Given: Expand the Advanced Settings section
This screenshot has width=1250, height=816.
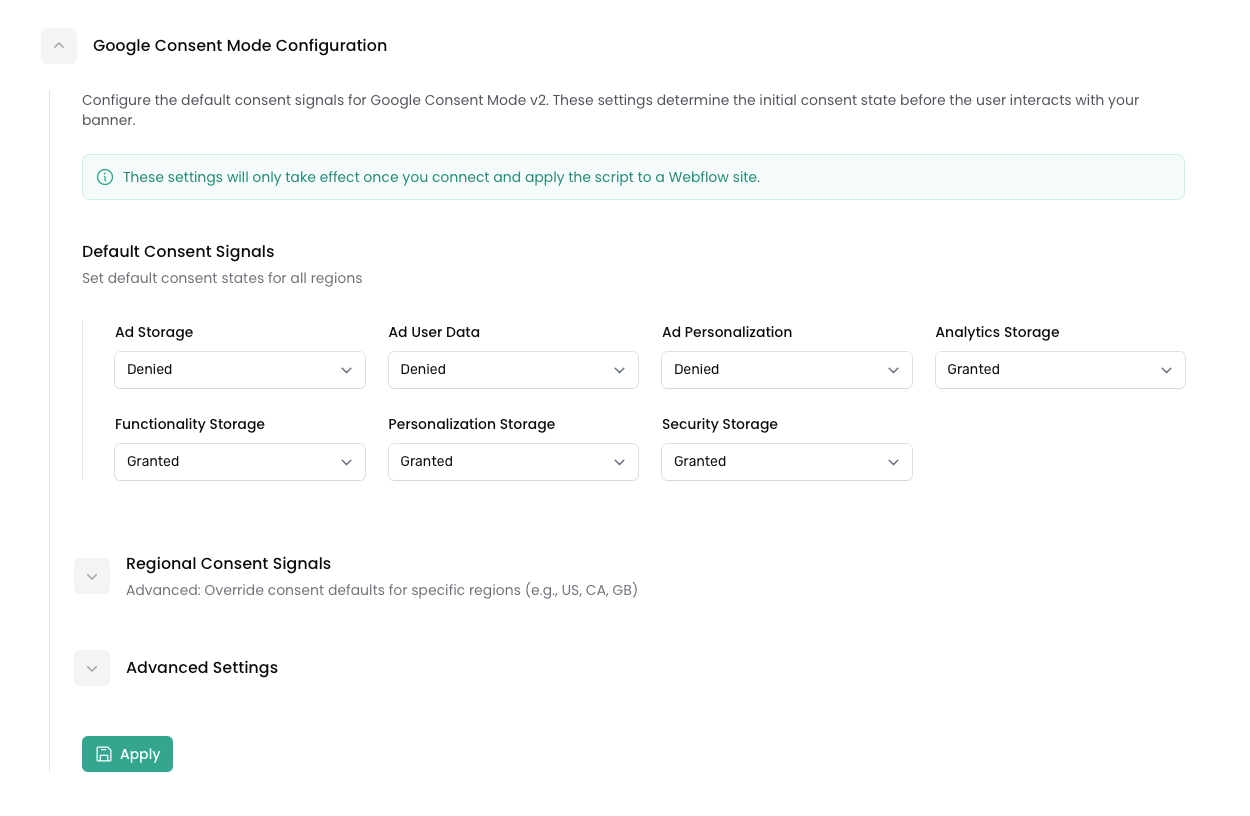Looking at the screenshot, I should 92,668.
